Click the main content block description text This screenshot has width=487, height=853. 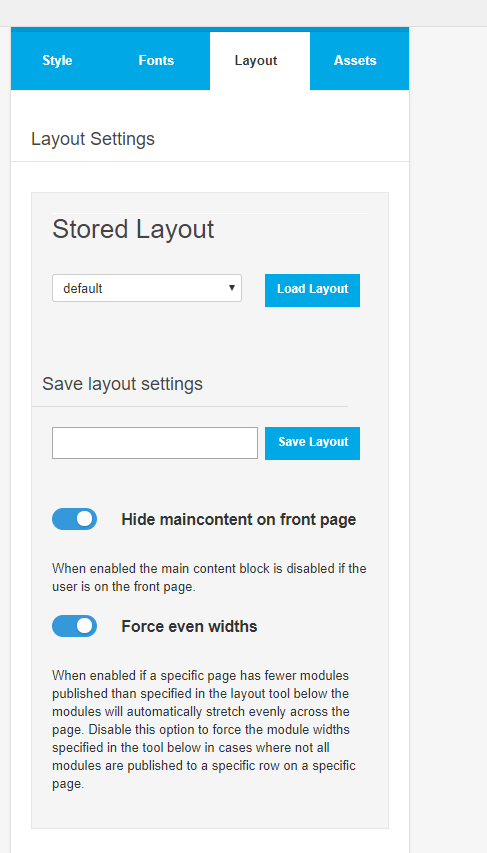tap(209, 578)
